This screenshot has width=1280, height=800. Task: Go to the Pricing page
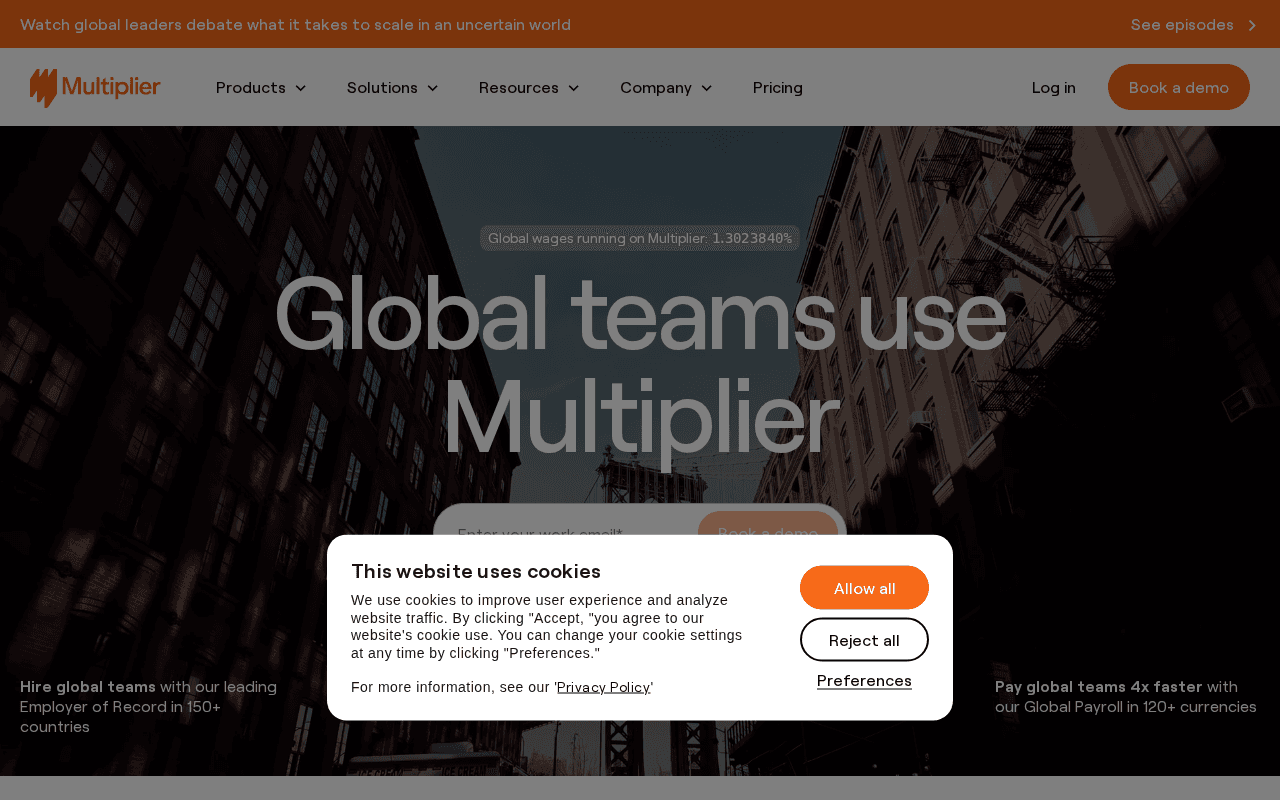(778, 88)
